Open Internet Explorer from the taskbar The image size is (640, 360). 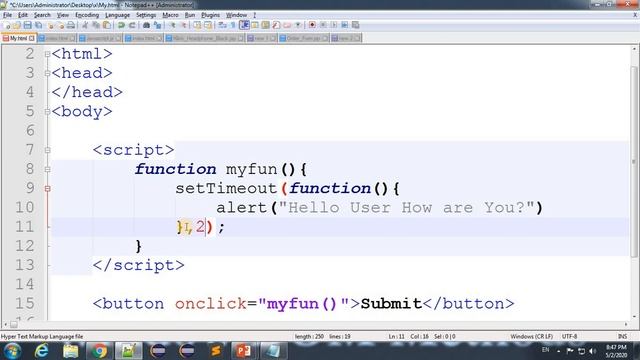click(42, 351)
